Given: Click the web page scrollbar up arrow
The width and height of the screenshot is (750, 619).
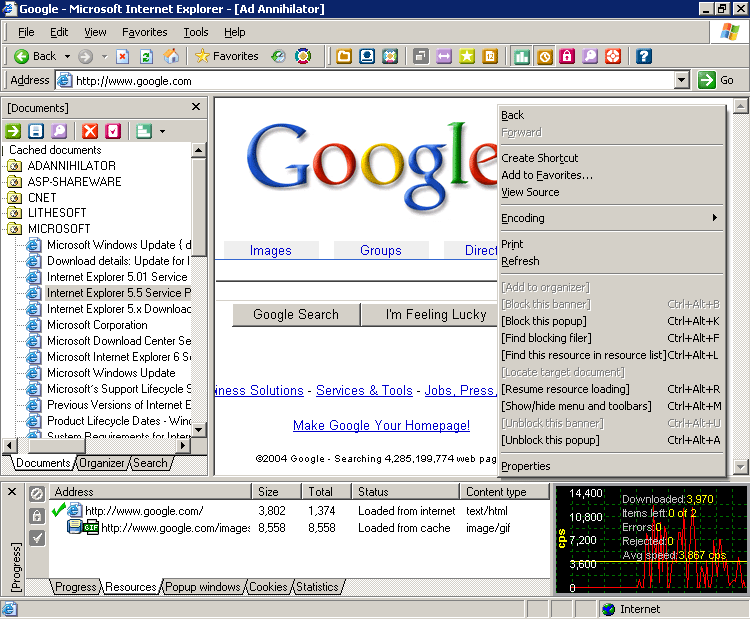Looking at the screenshot, I should tap(740, 106).
